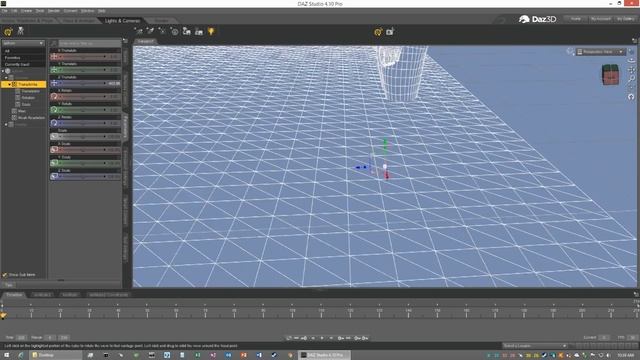Viewport: 640px width, 360px height.
Task: Click the My Account button
Action: tap(600, 19)
